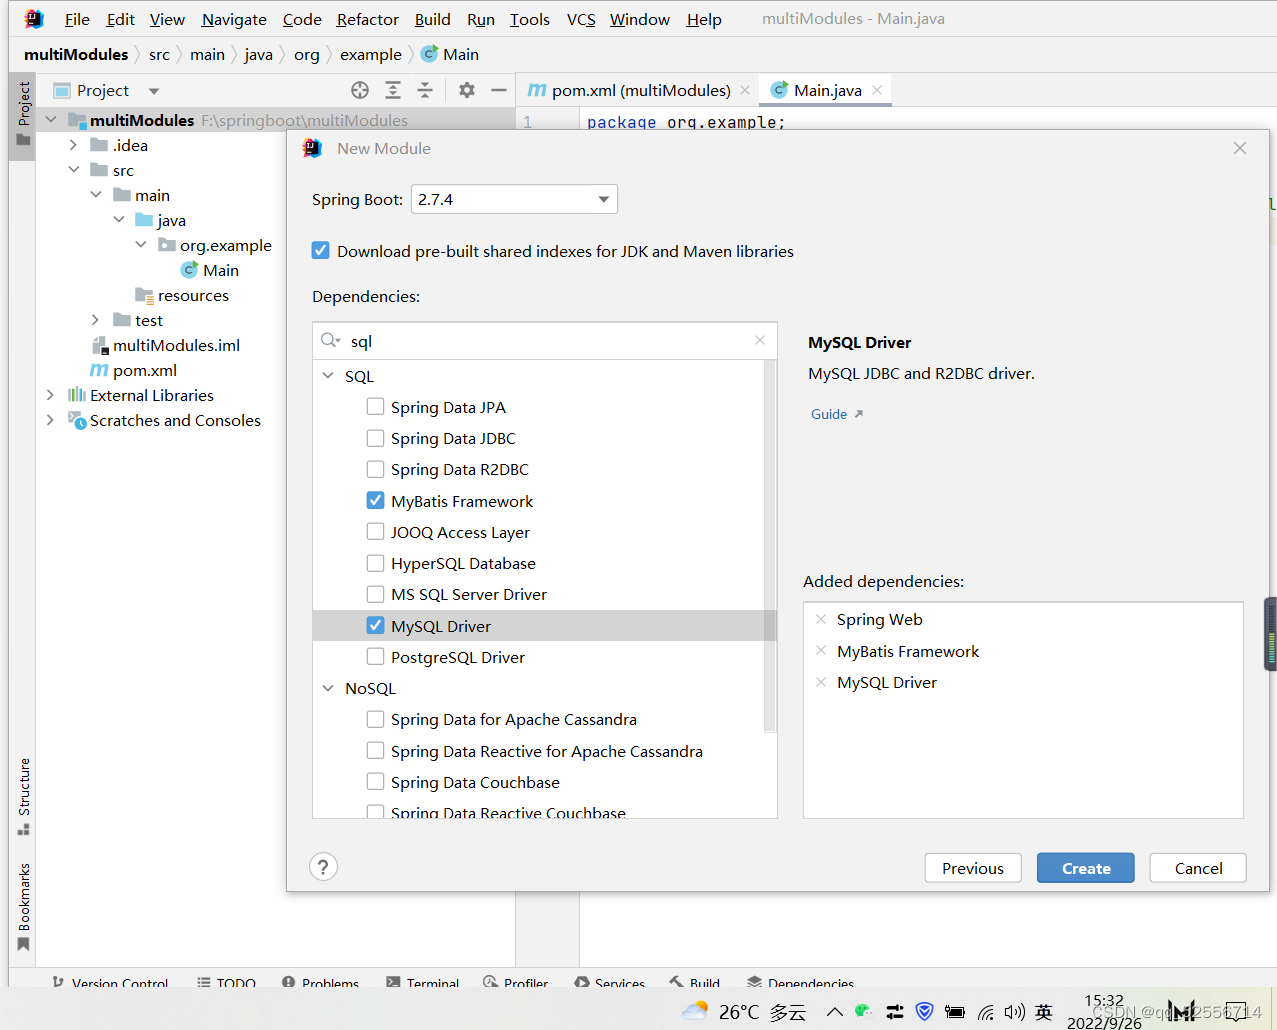Check Spring Data JDBC dependency

point(375,438)
